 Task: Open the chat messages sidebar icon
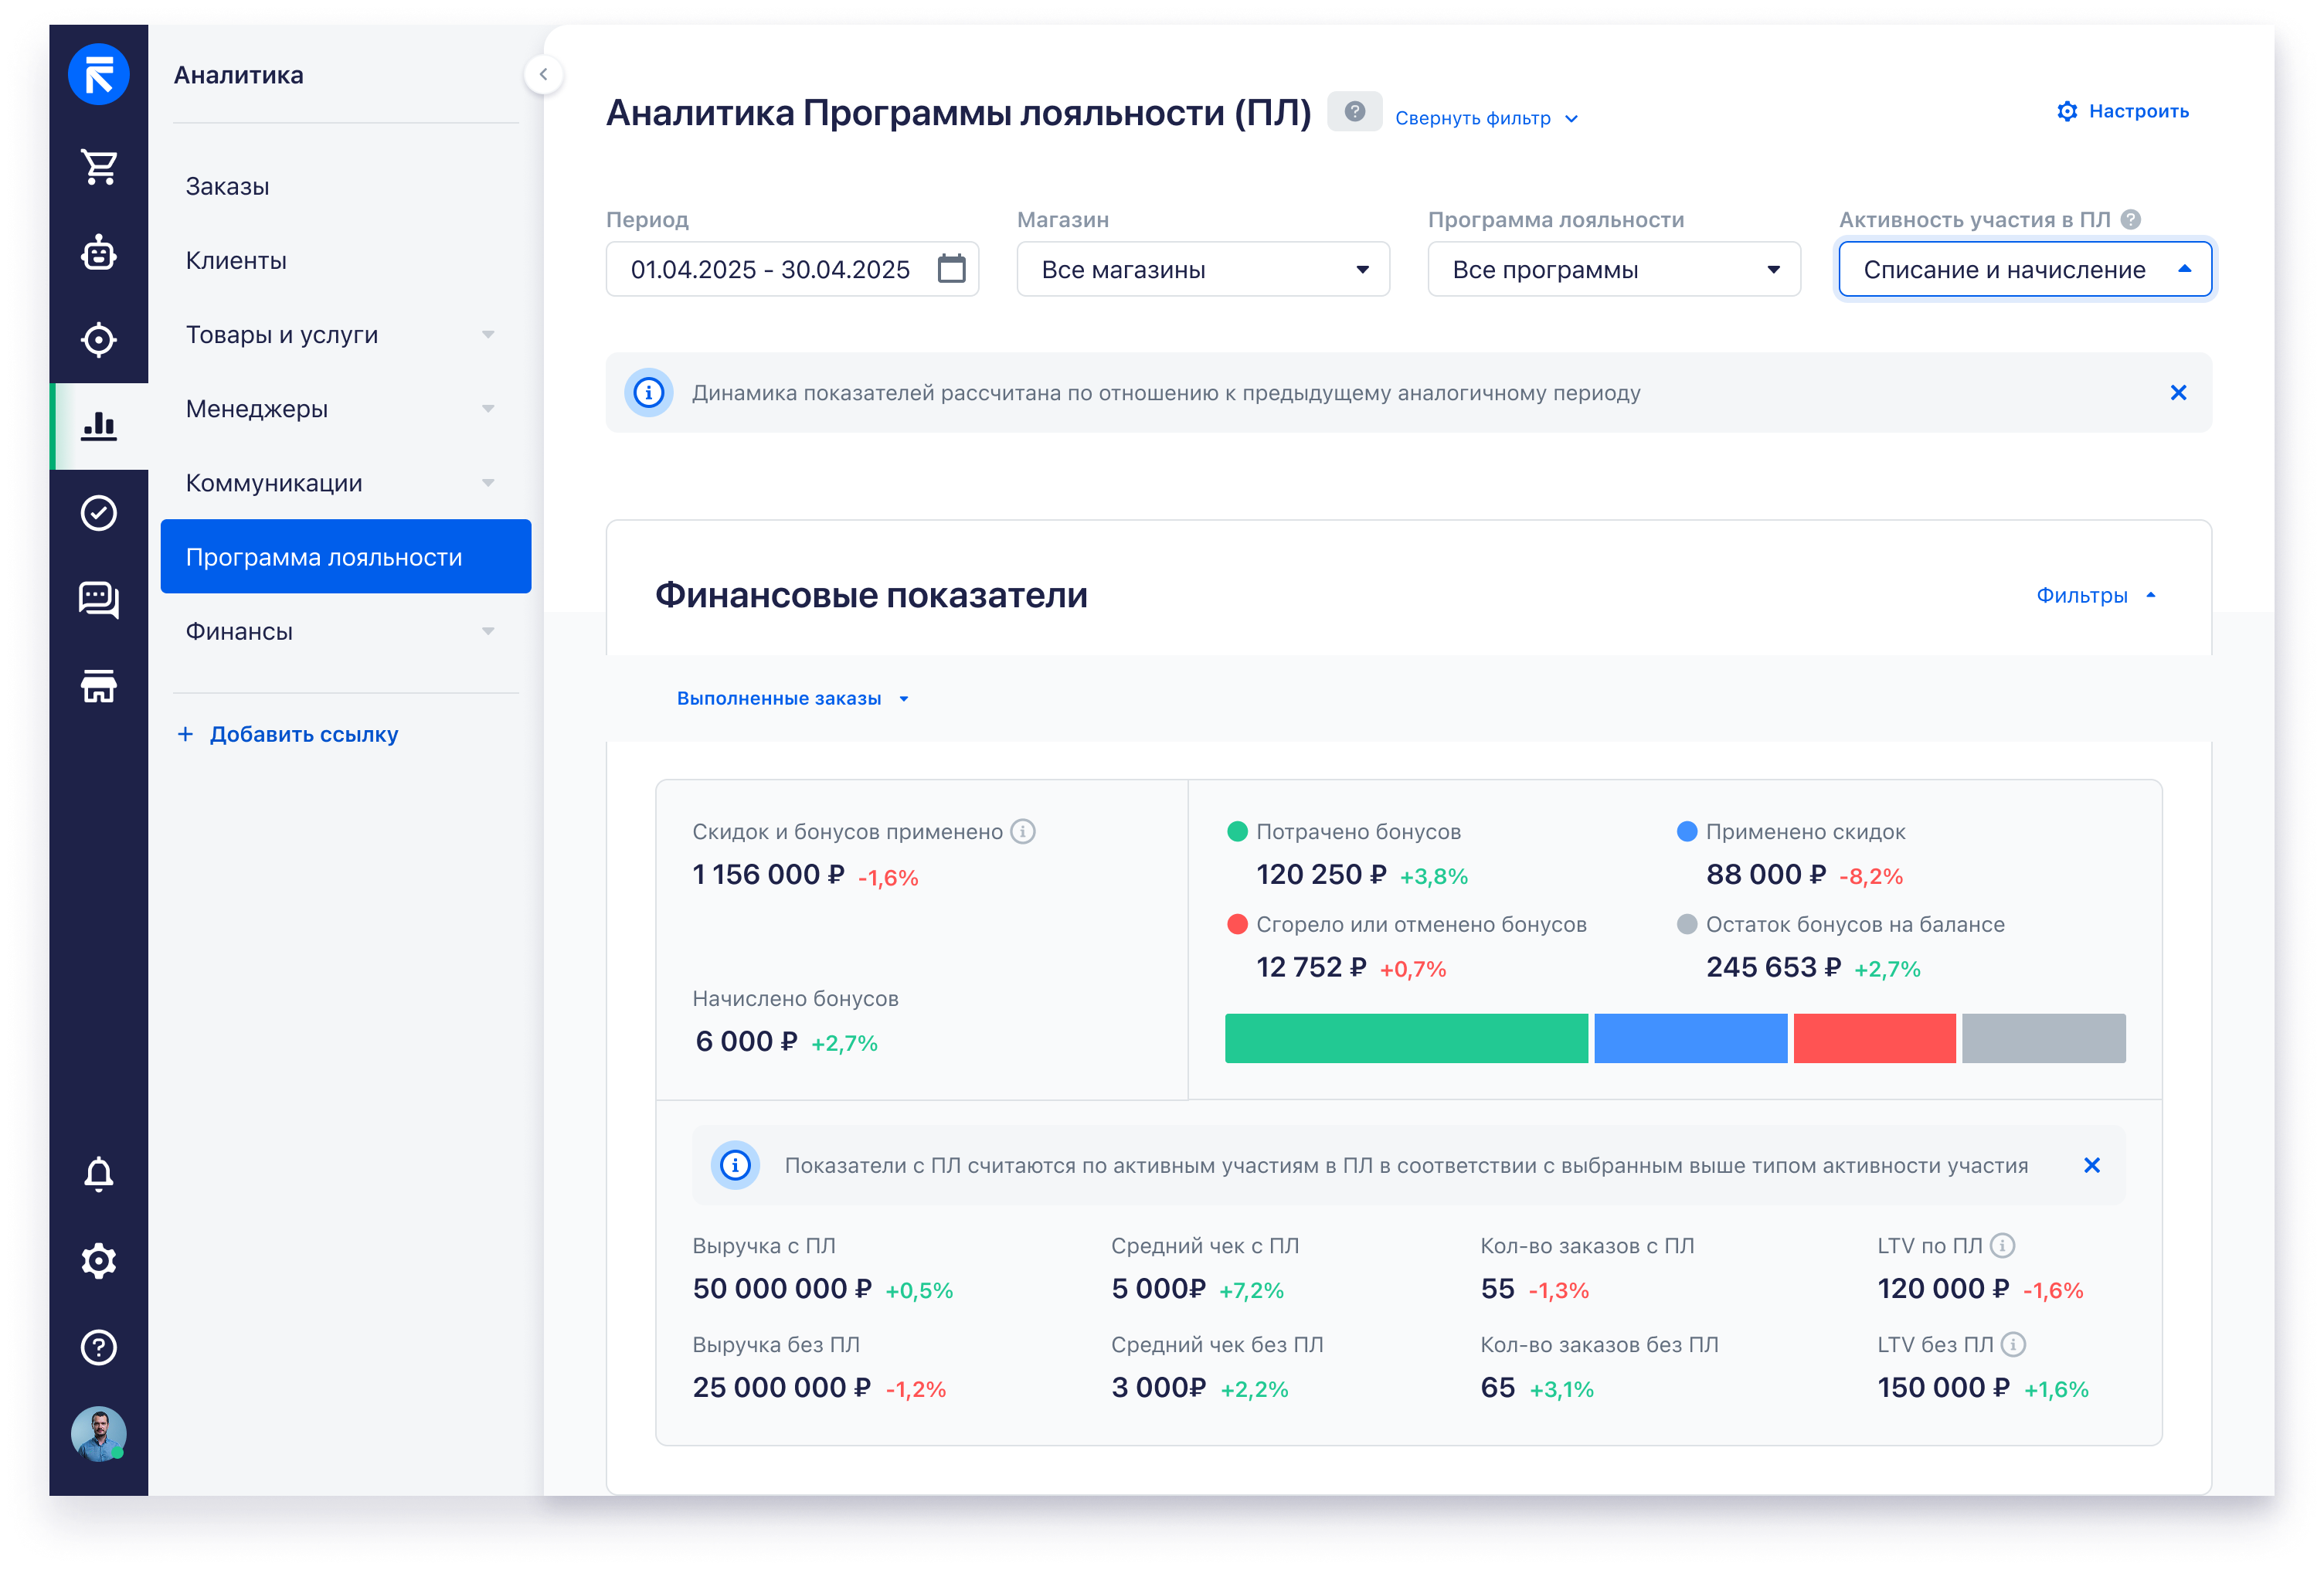(x=98, y=600)
